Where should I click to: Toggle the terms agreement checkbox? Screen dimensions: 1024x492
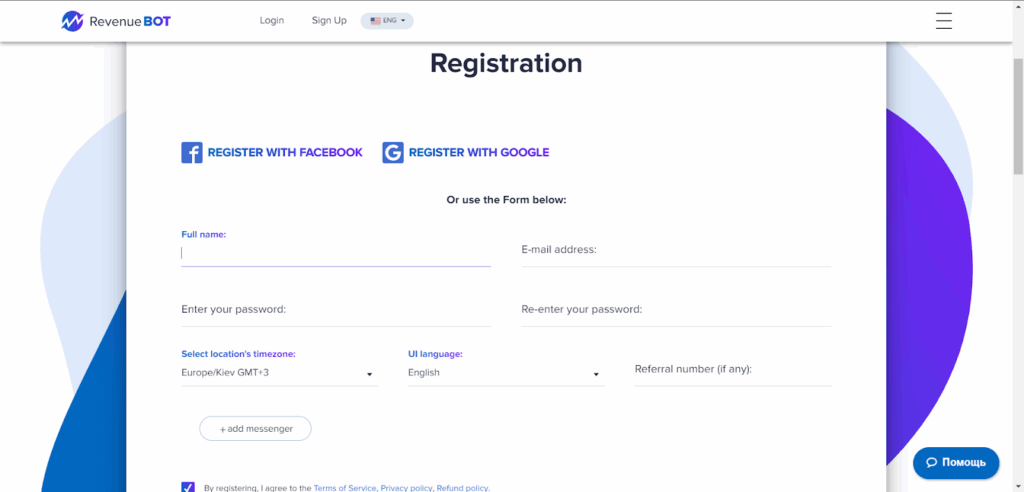point(188,487)
